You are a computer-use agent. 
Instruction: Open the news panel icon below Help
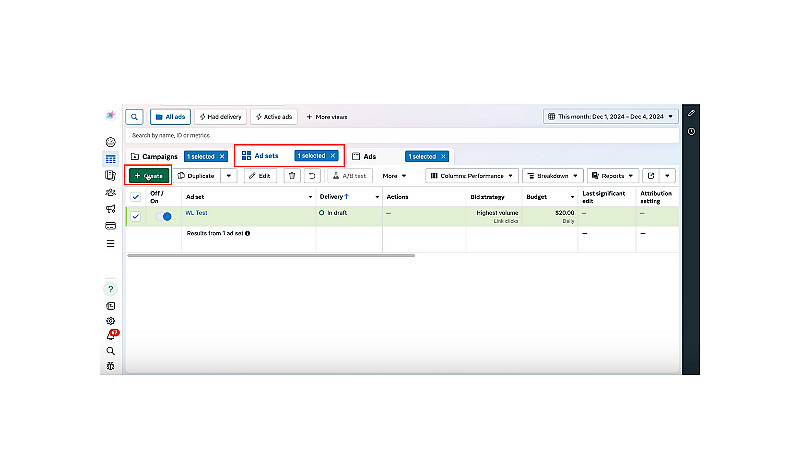111,306
